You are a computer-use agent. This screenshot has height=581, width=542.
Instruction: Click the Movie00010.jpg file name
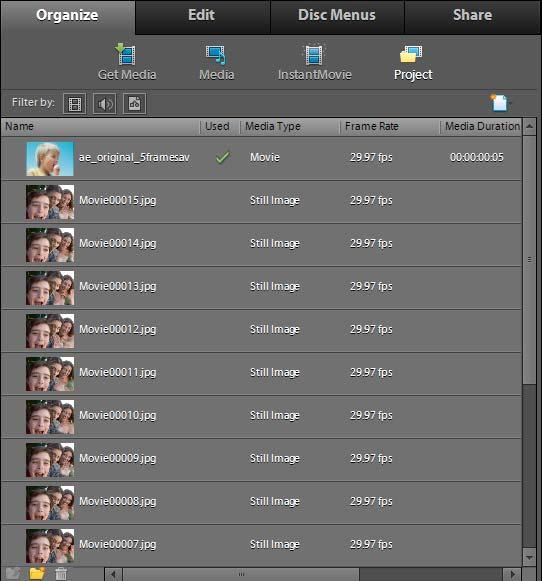117,415
